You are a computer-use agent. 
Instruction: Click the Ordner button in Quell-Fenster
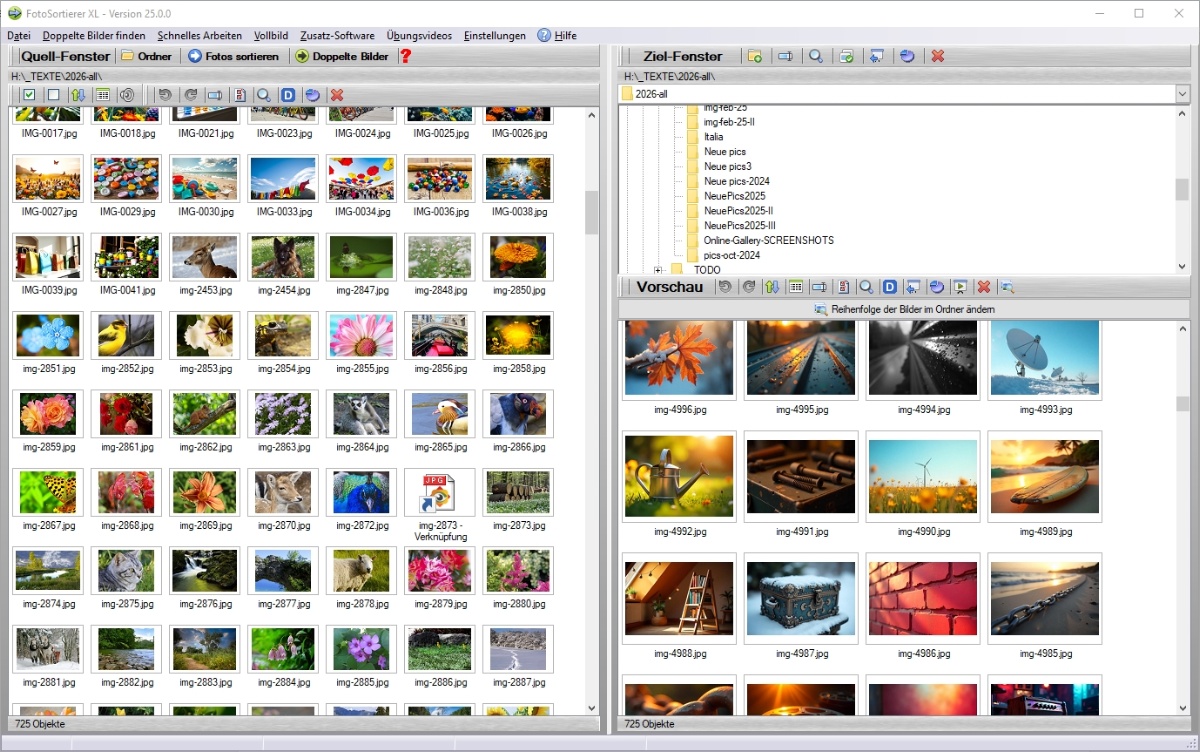tap(146, 56)
